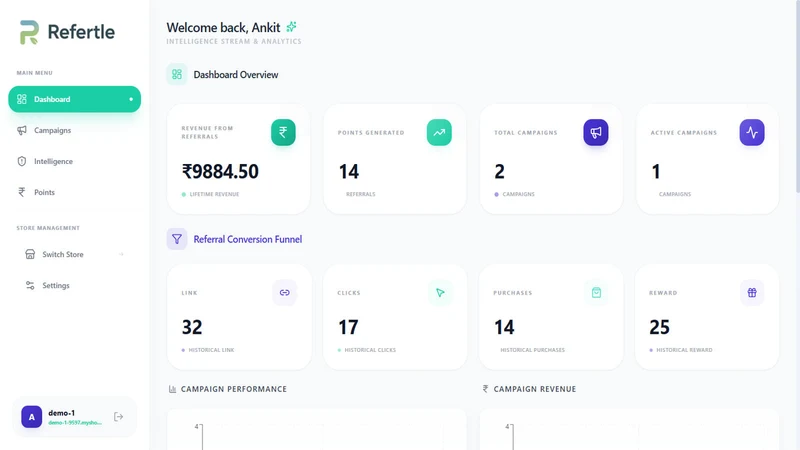This screenshot has width=800, height=450.
Task: Click the shopping bag icon on Purchases card
Action: [596, 292]
